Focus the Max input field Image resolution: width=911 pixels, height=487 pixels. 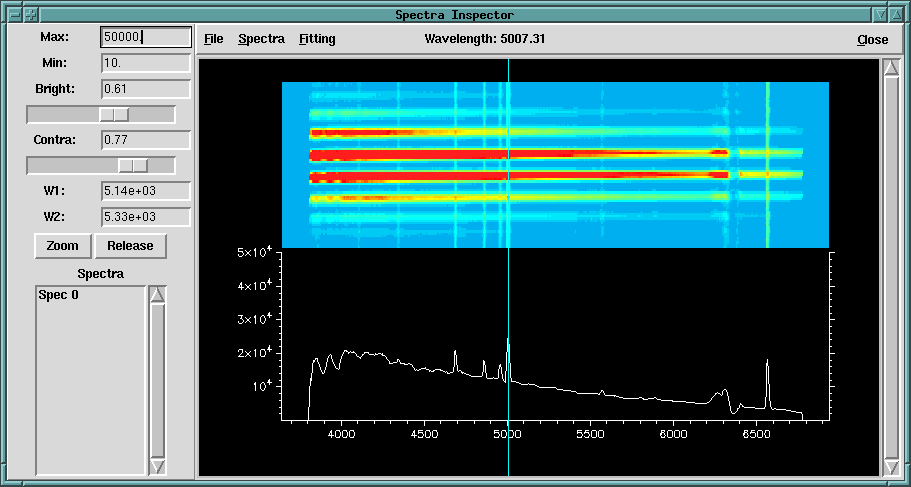(x=146, y=37)
